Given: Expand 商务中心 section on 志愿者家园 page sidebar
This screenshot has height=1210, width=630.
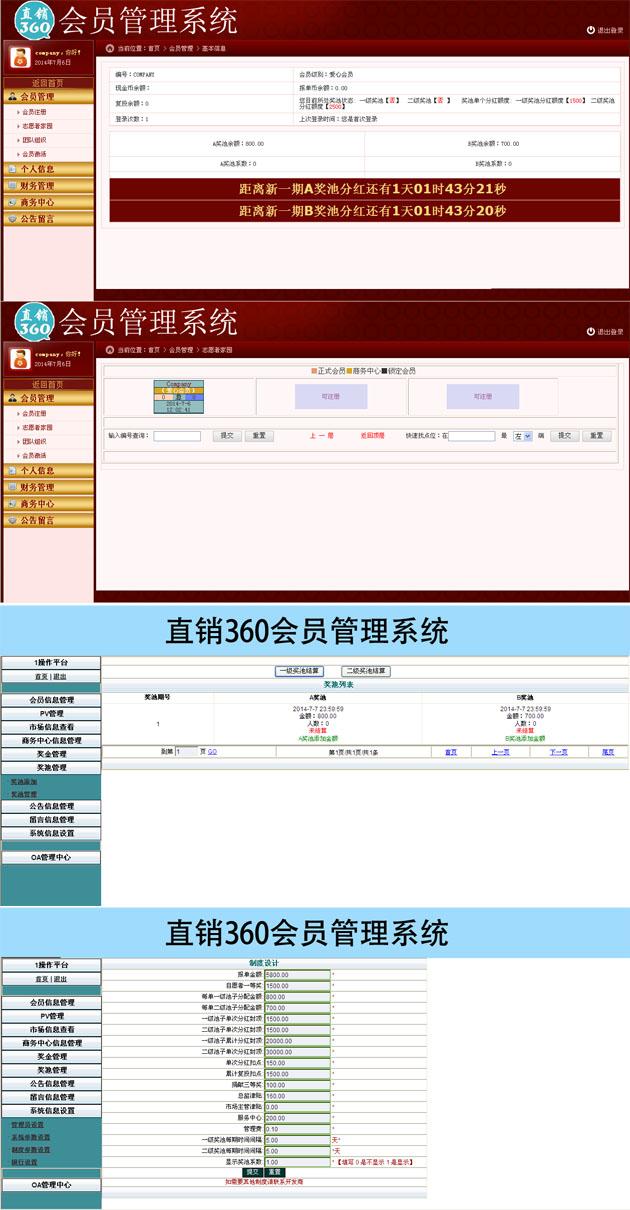Looking at the screenshot, I should coord(48,504).
